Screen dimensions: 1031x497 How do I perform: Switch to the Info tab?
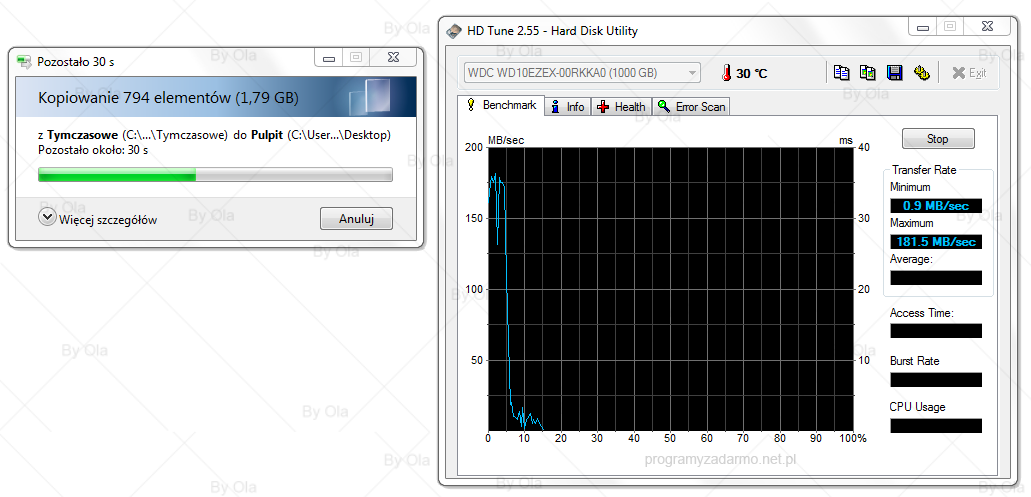(x=568, y=106)
